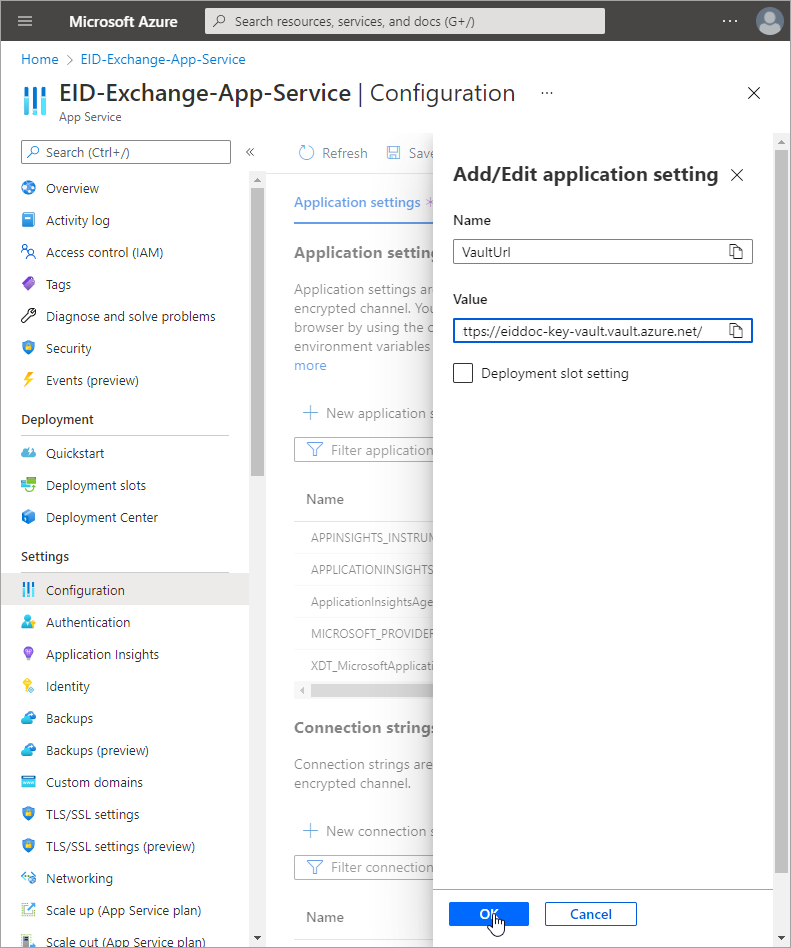Click the user account avatar icon
The height and width of the screenshot is (948, 791).
tap(769, 21)
